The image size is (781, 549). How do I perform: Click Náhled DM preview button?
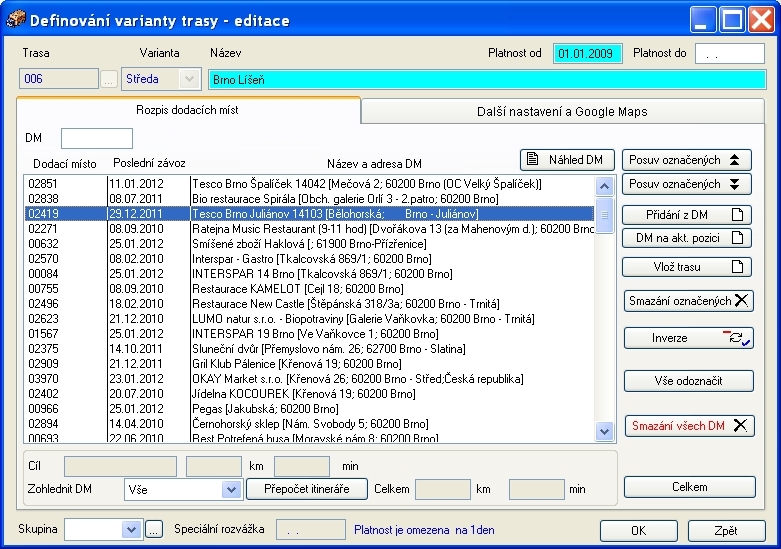point(567,160)
